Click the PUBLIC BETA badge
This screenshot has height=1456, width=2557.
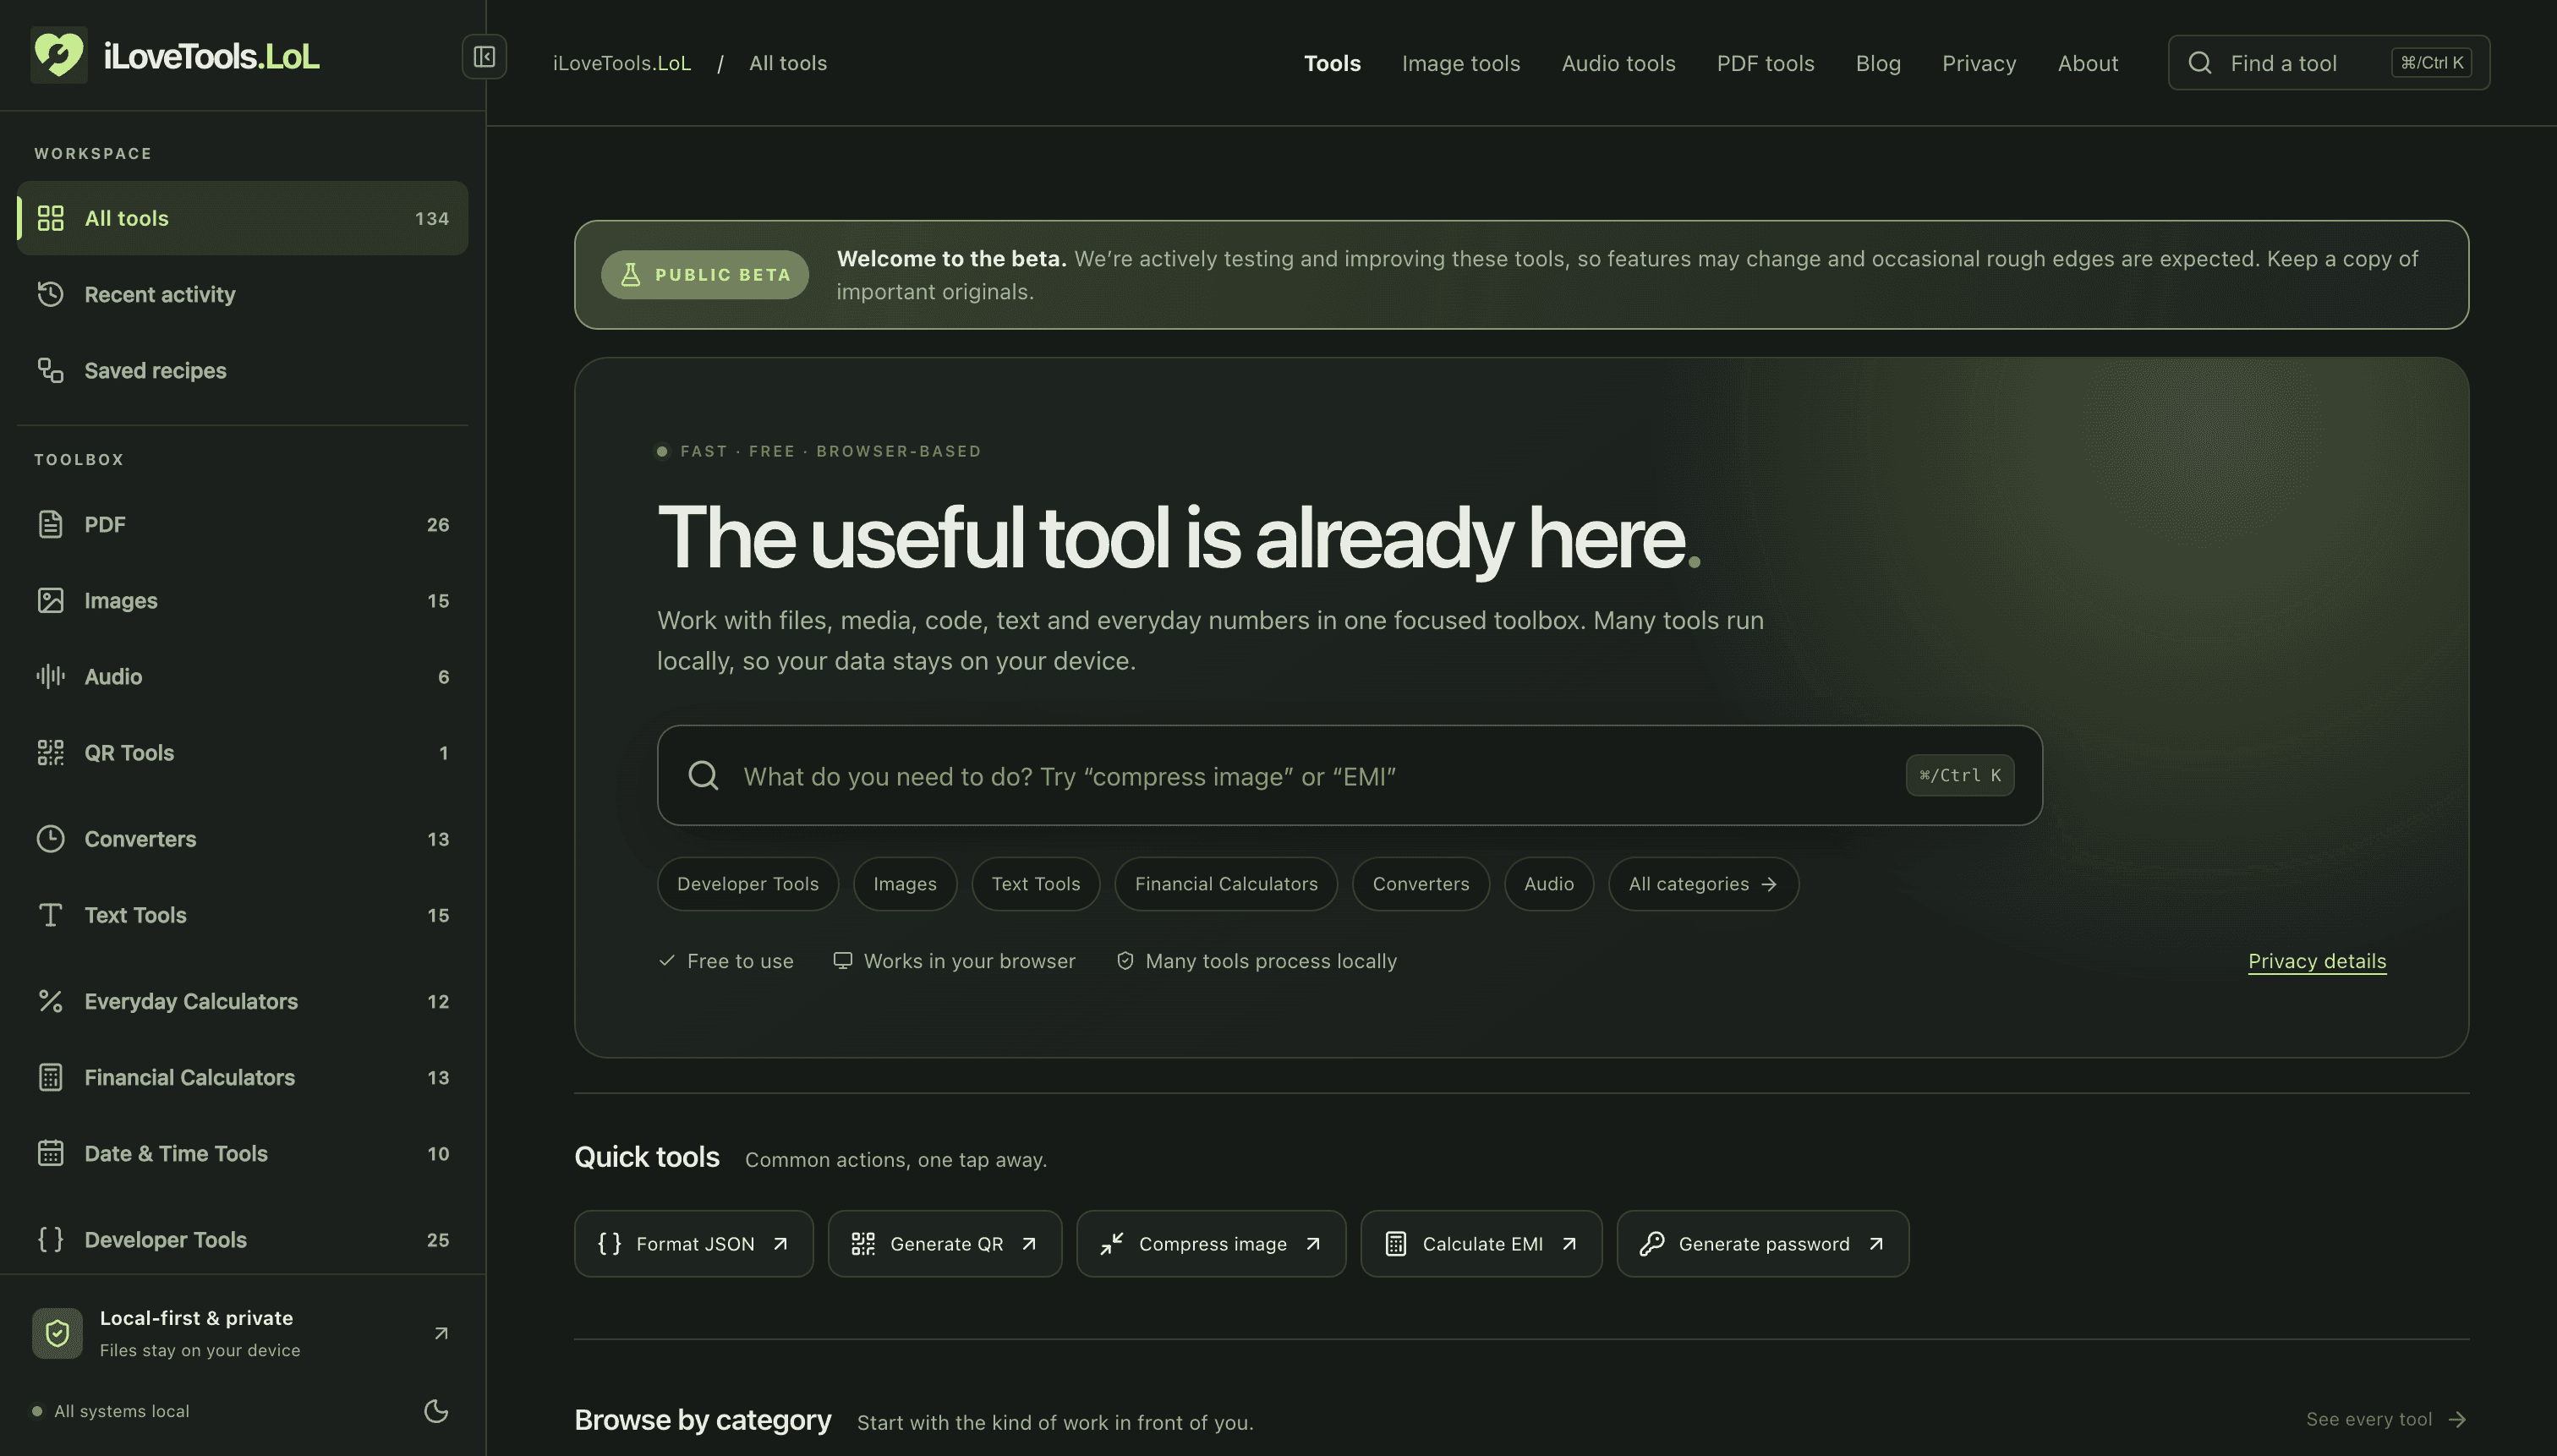705,274
